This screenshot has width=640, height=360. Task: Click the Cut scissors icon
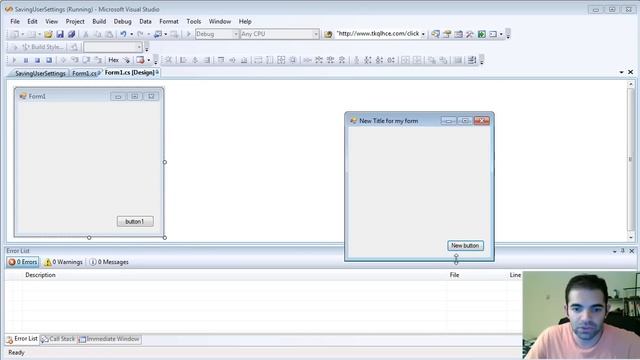point(86,34)
